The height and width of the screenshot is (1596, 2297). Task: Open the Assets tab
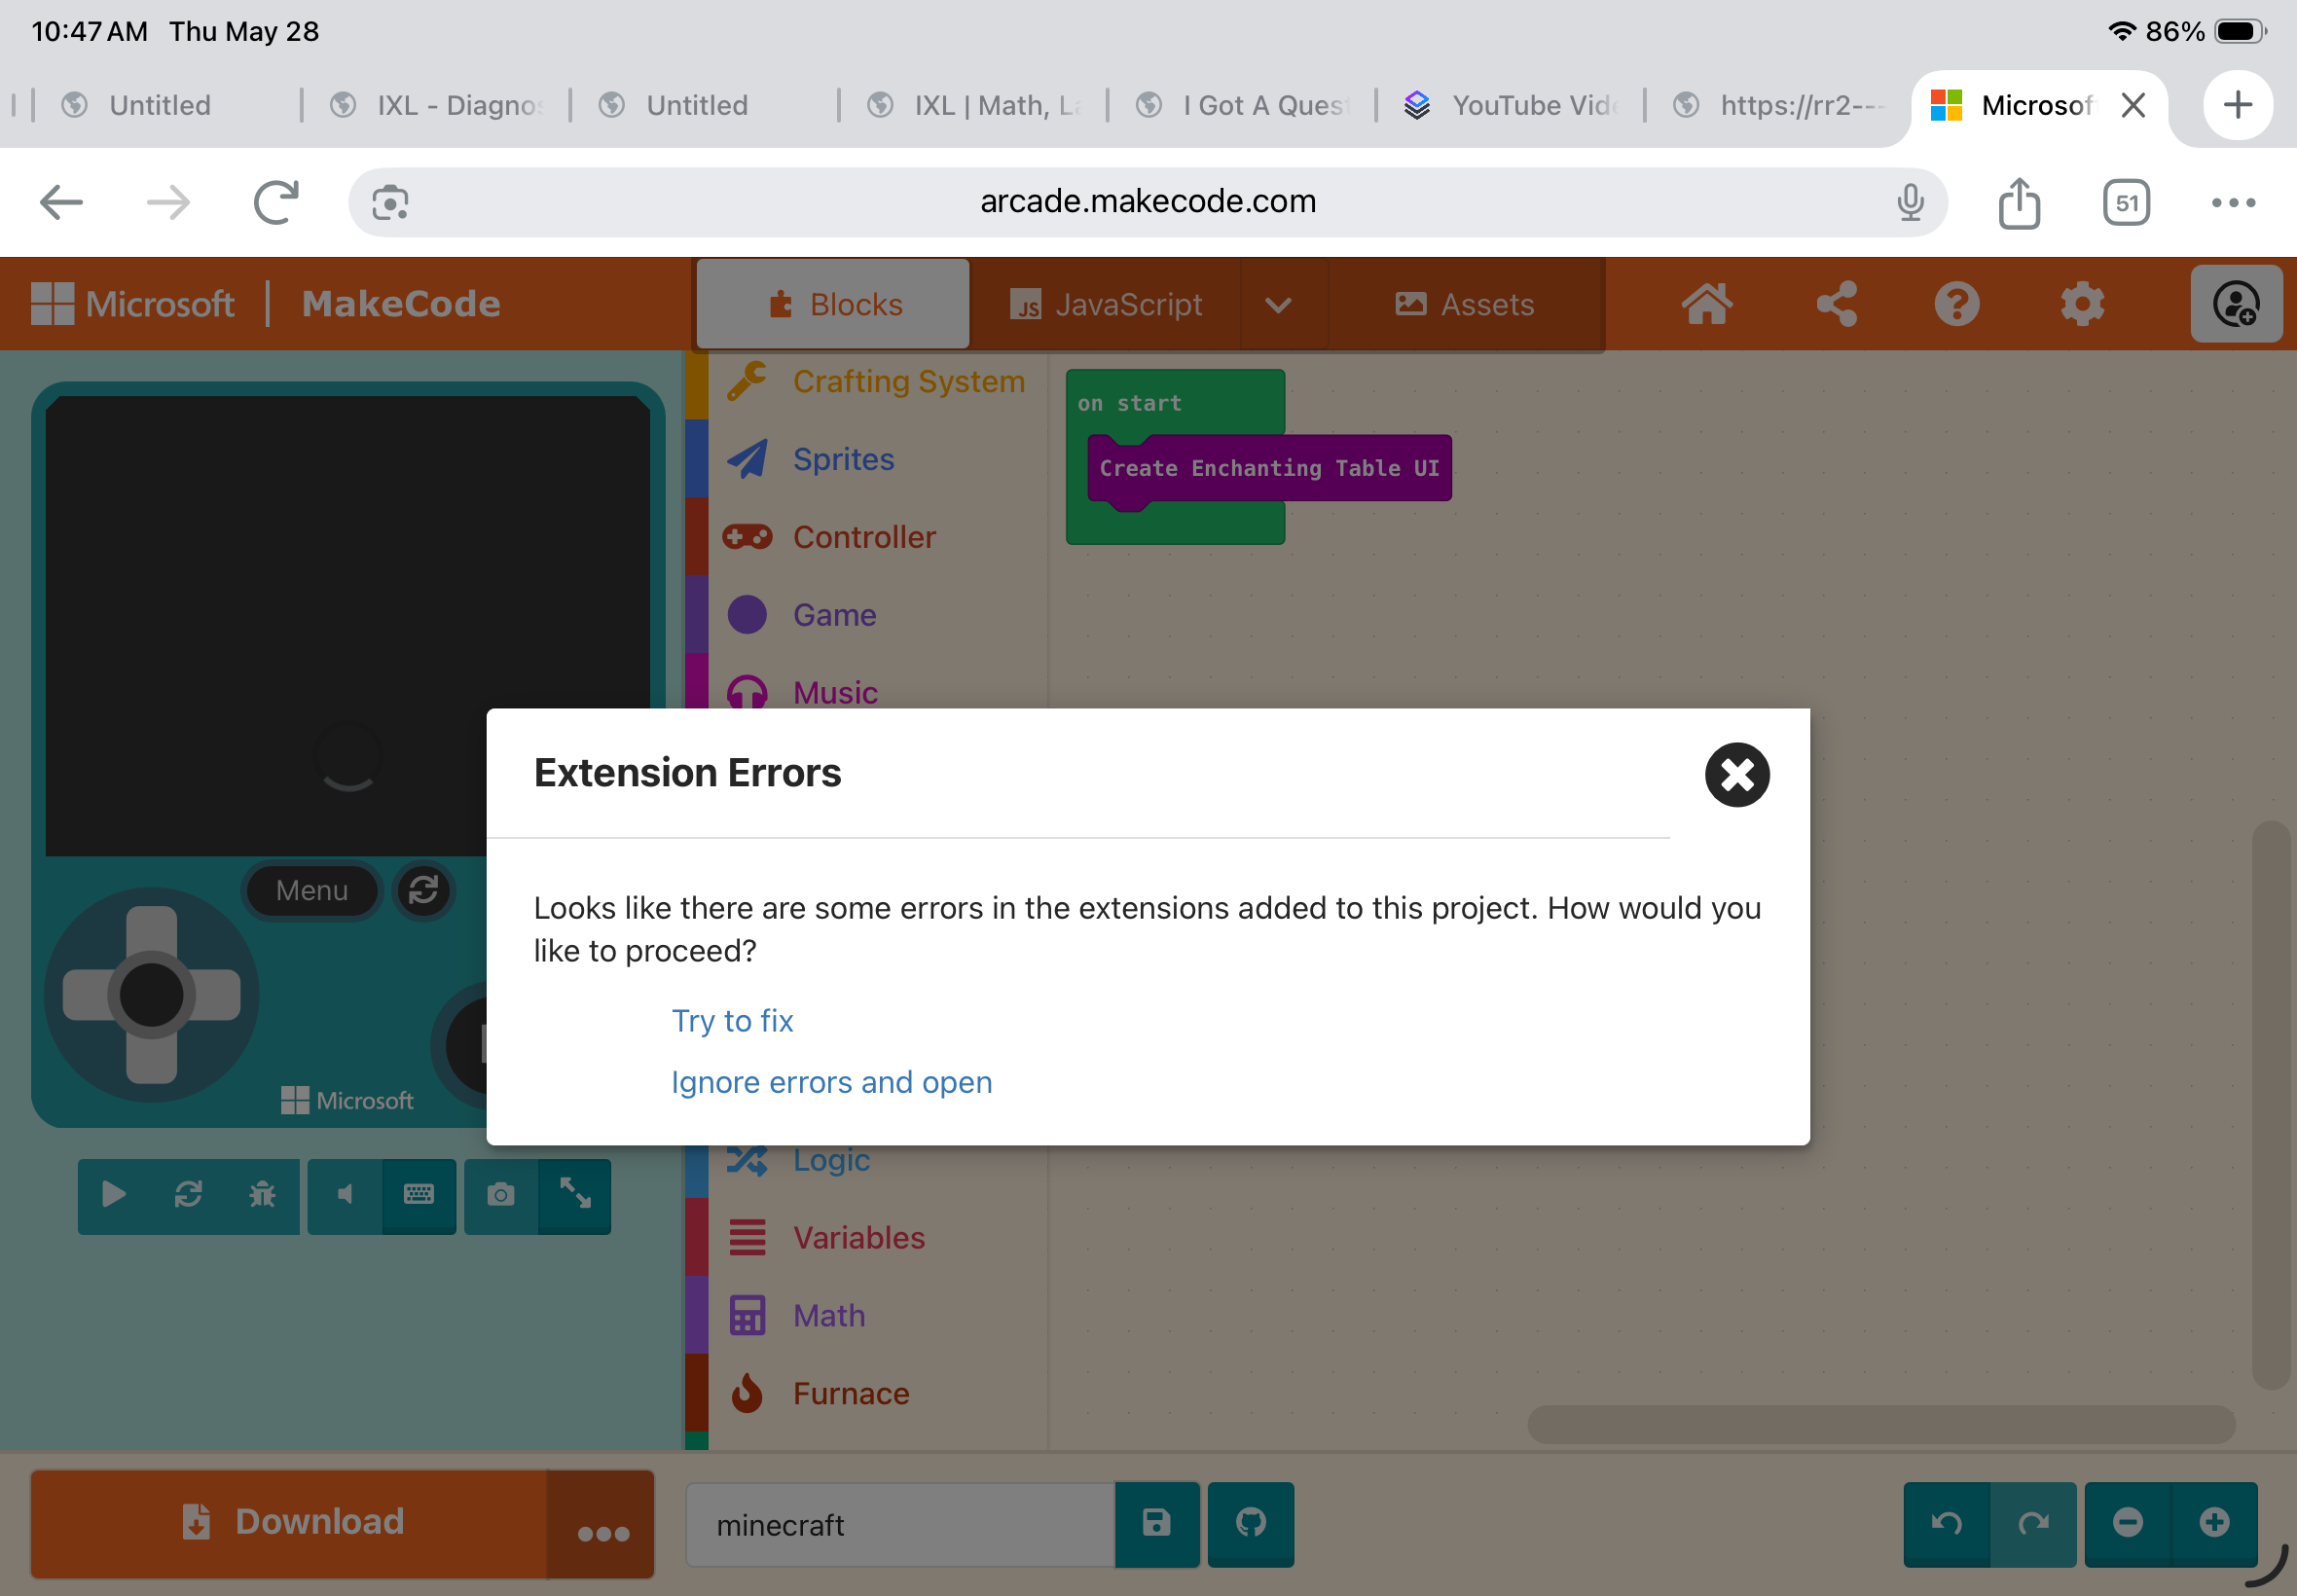click(1464, 304)
